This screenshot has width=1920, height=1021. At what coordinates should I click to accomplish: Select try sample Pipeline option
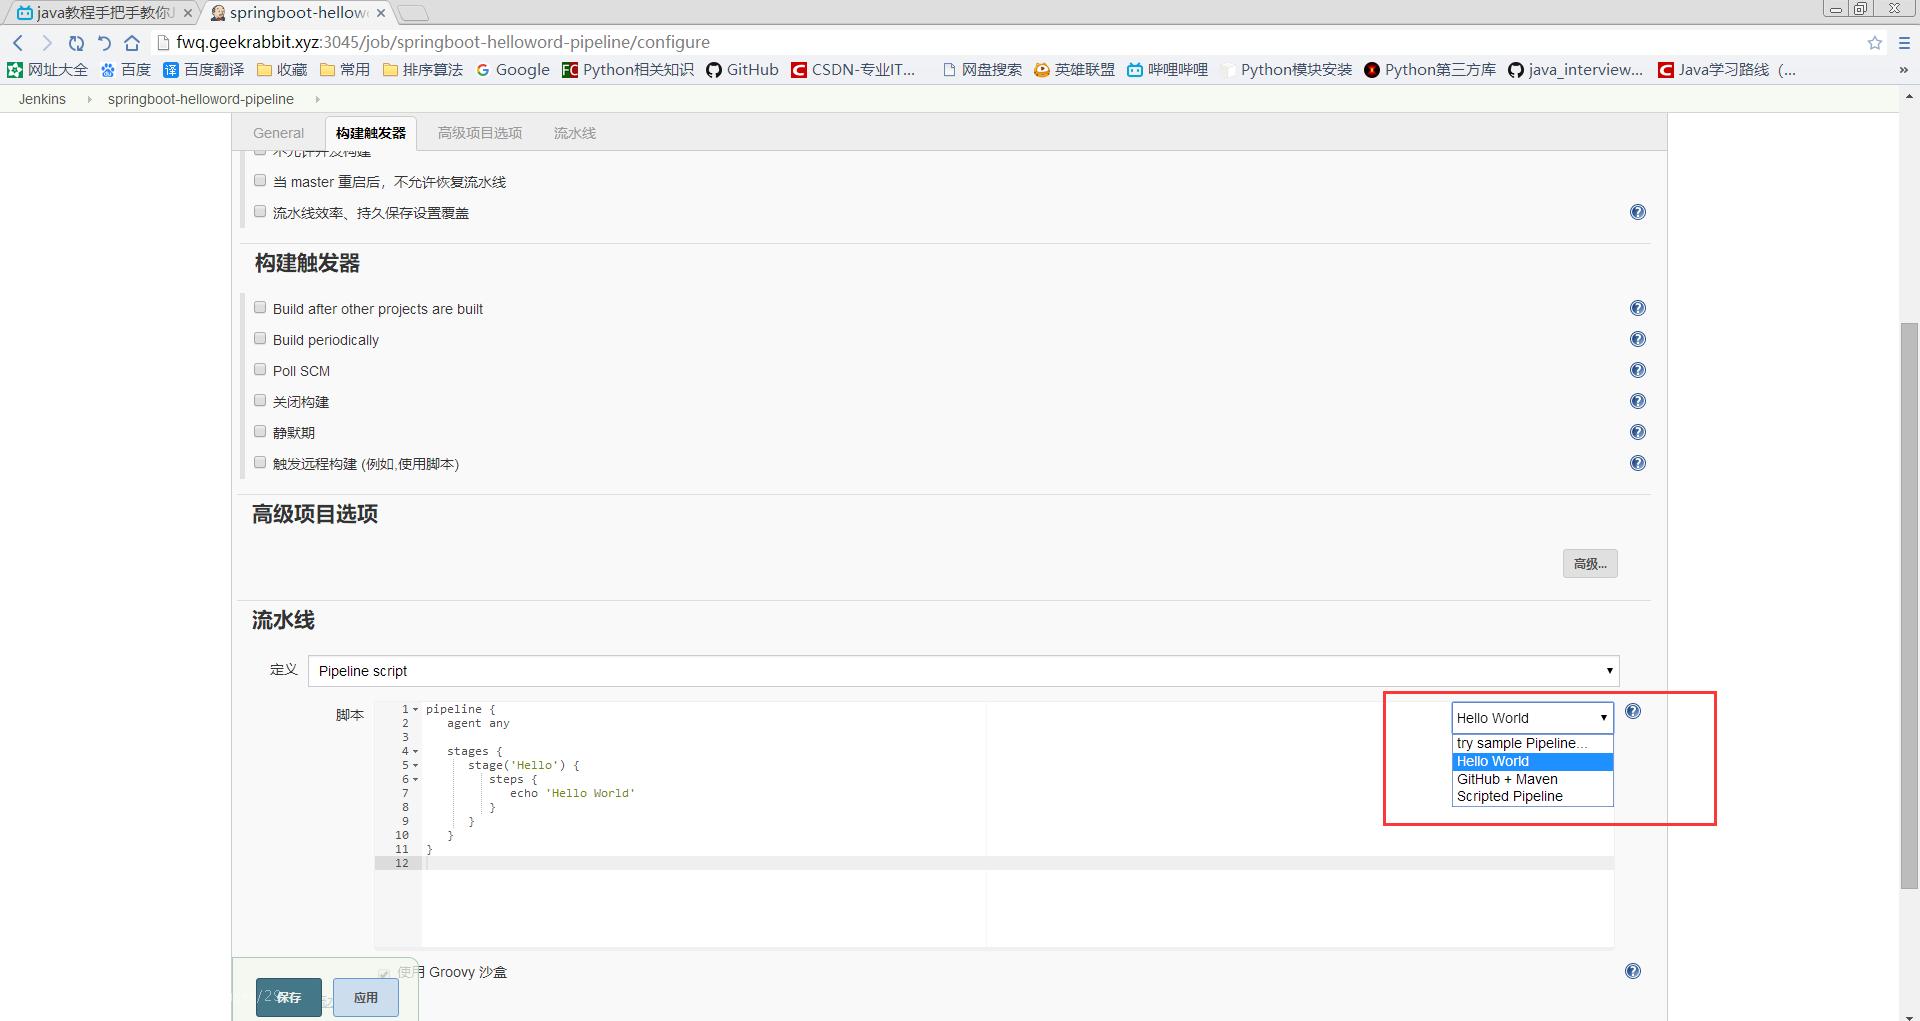click(x=1532, y=743)
